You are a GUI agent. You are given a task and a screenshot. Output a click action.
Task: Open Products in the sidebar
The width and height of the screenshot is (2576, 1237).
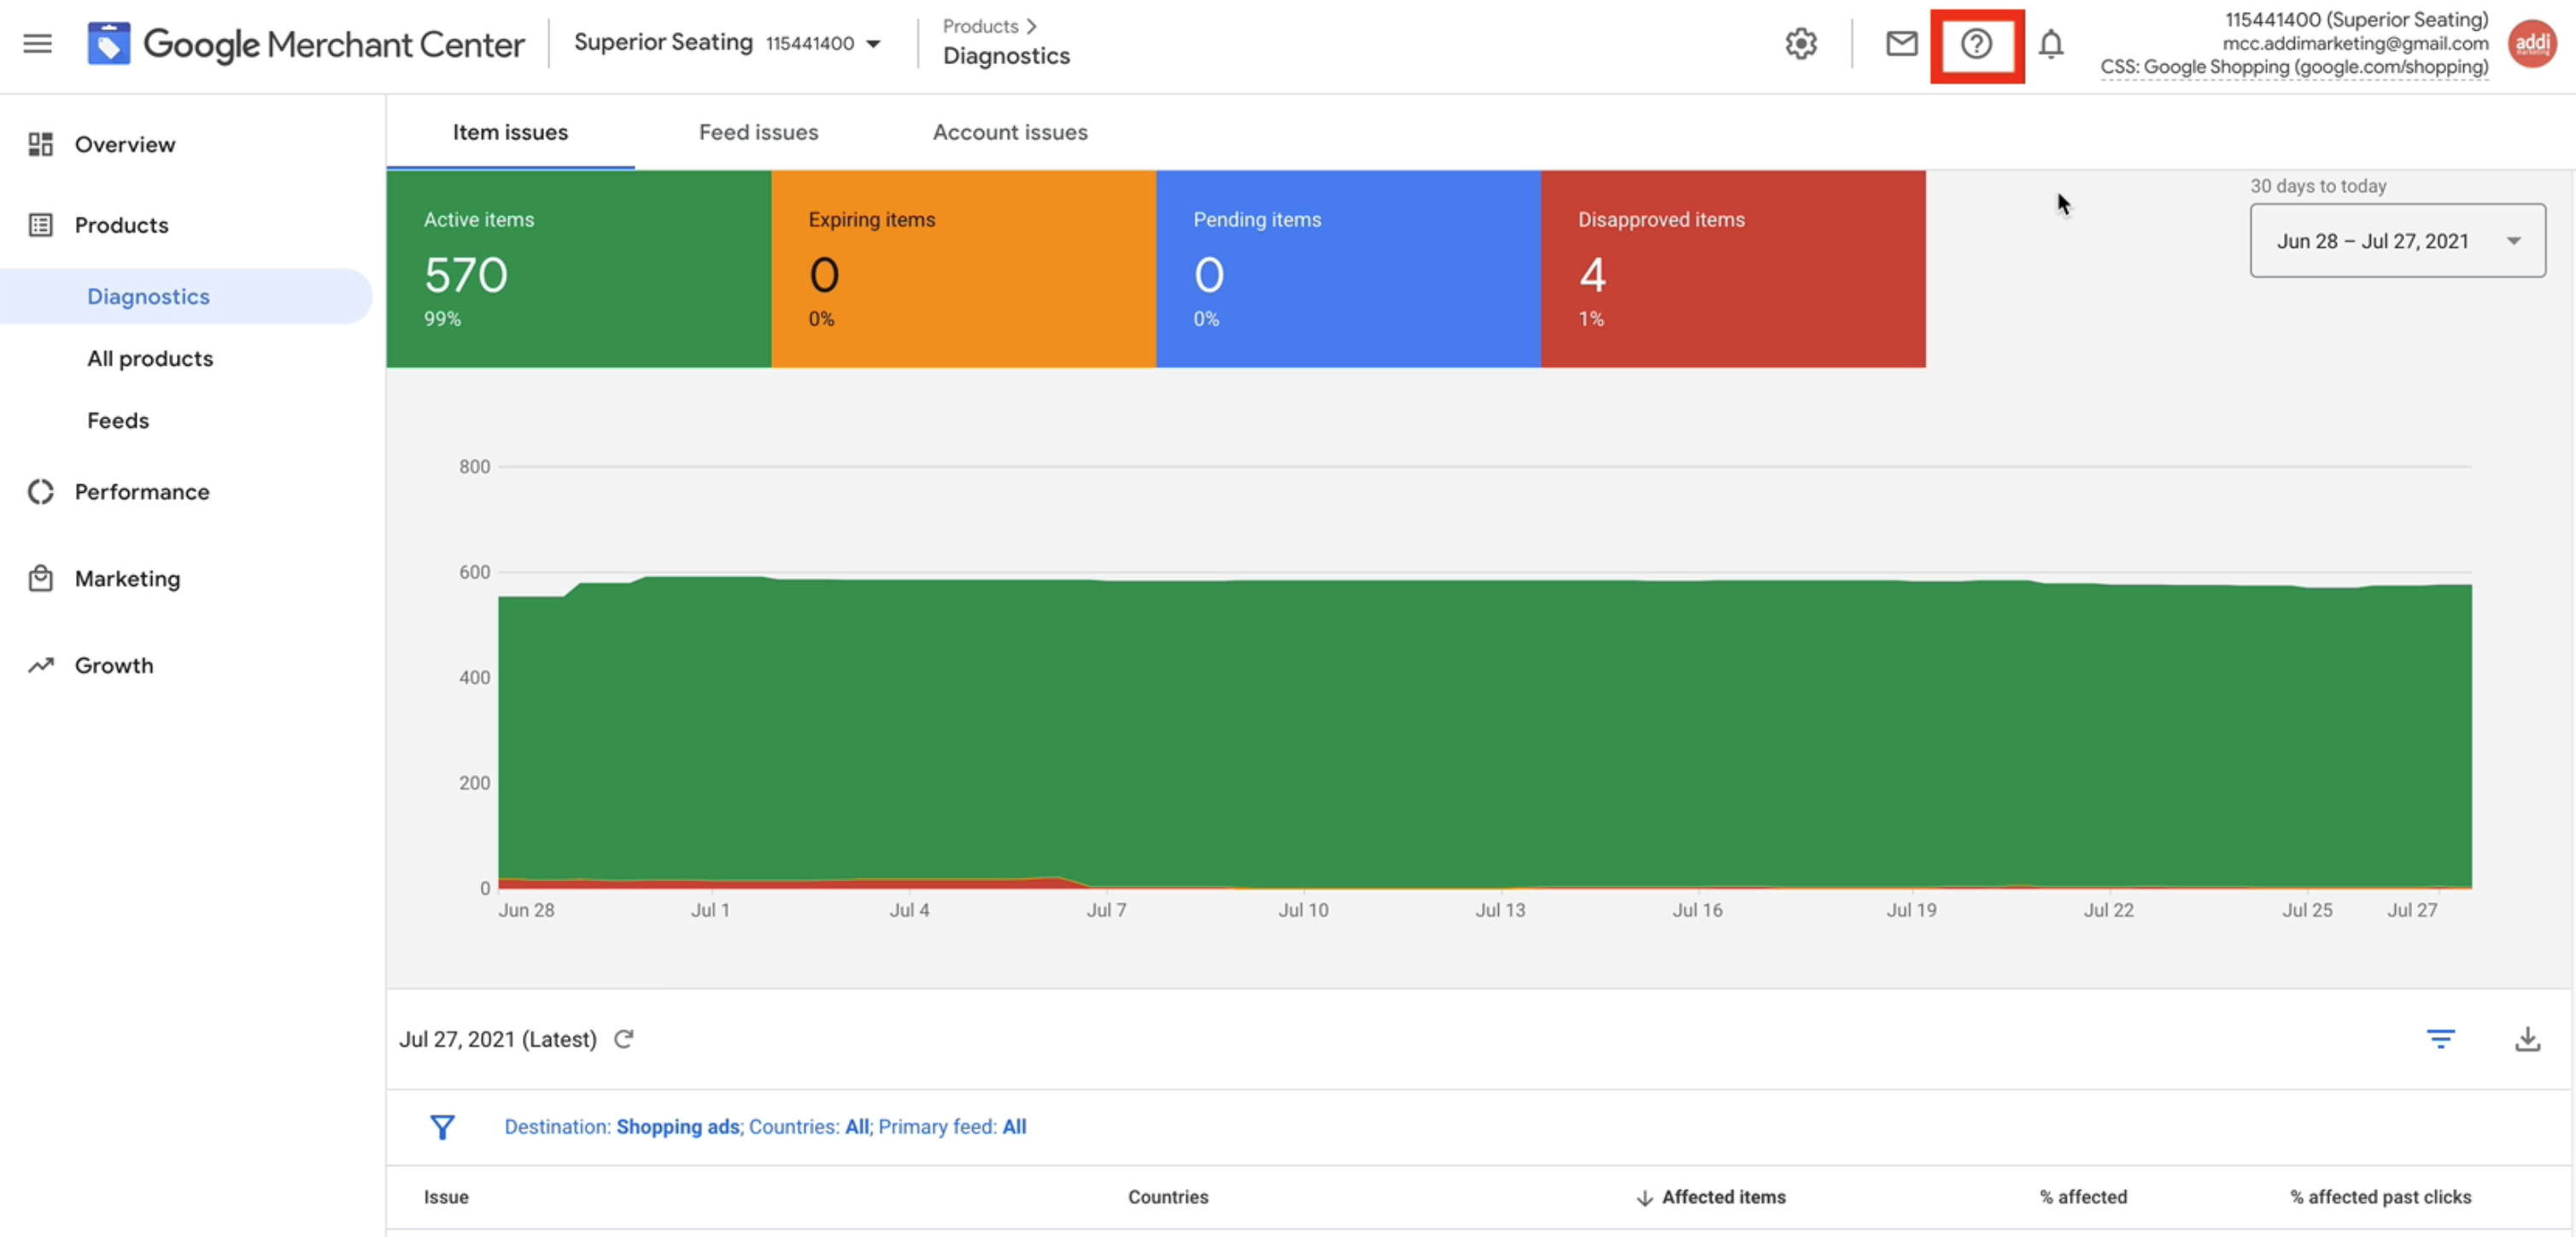click(122, 225)
